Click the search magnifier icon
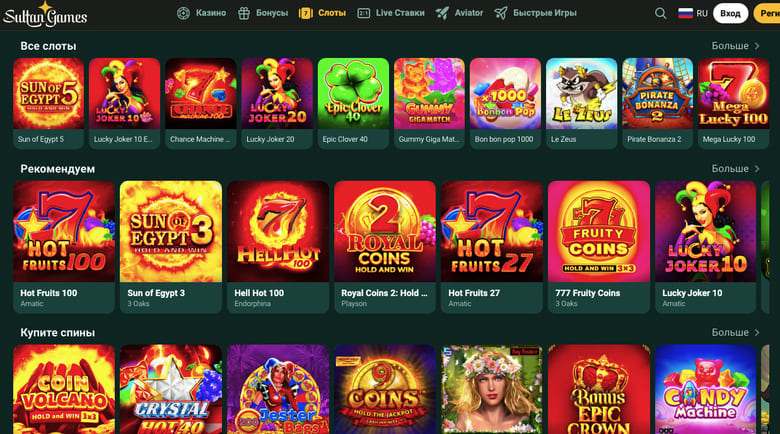Screen dimensions: 780x434 pyautogui.click(x=660, y=13)
